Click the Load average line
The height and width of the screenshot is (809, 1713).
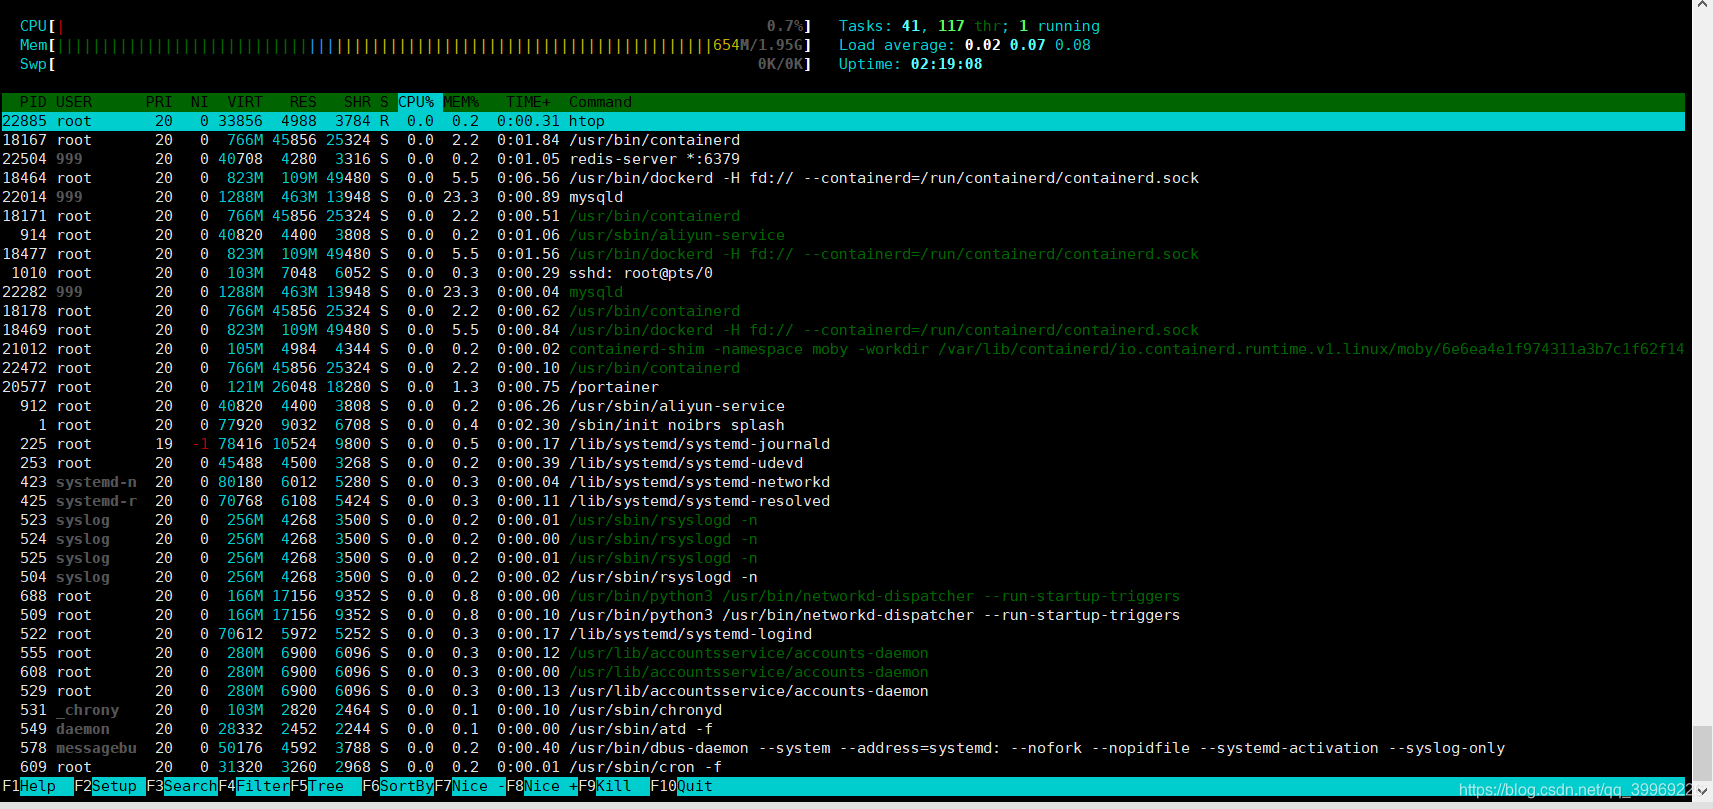[964, 45]
